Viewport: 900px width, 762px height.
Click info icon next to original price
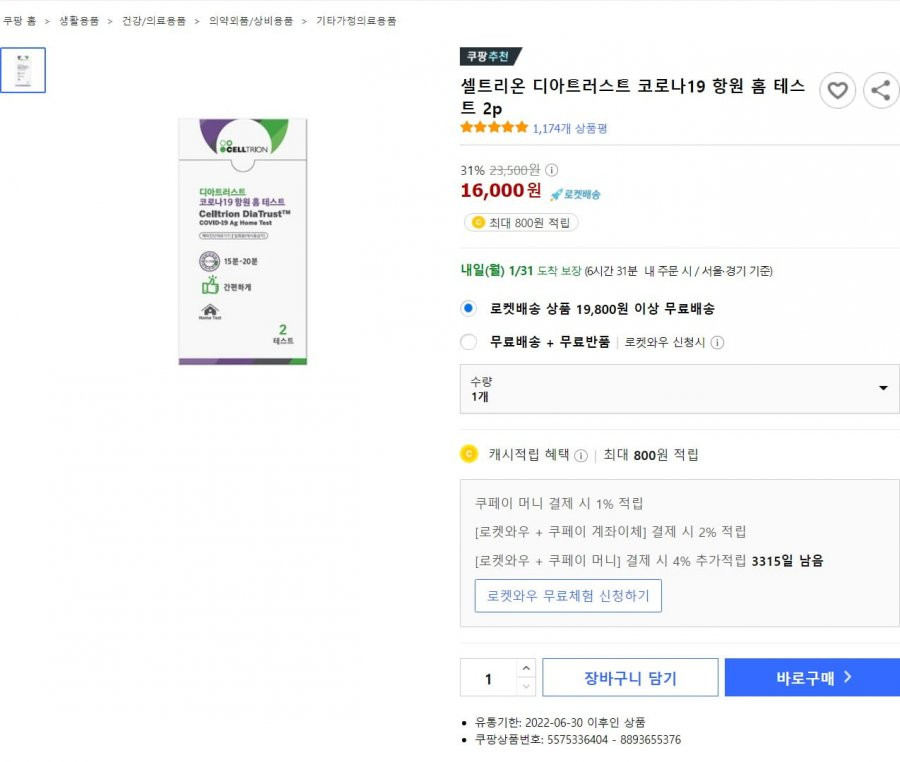(551, 170)
